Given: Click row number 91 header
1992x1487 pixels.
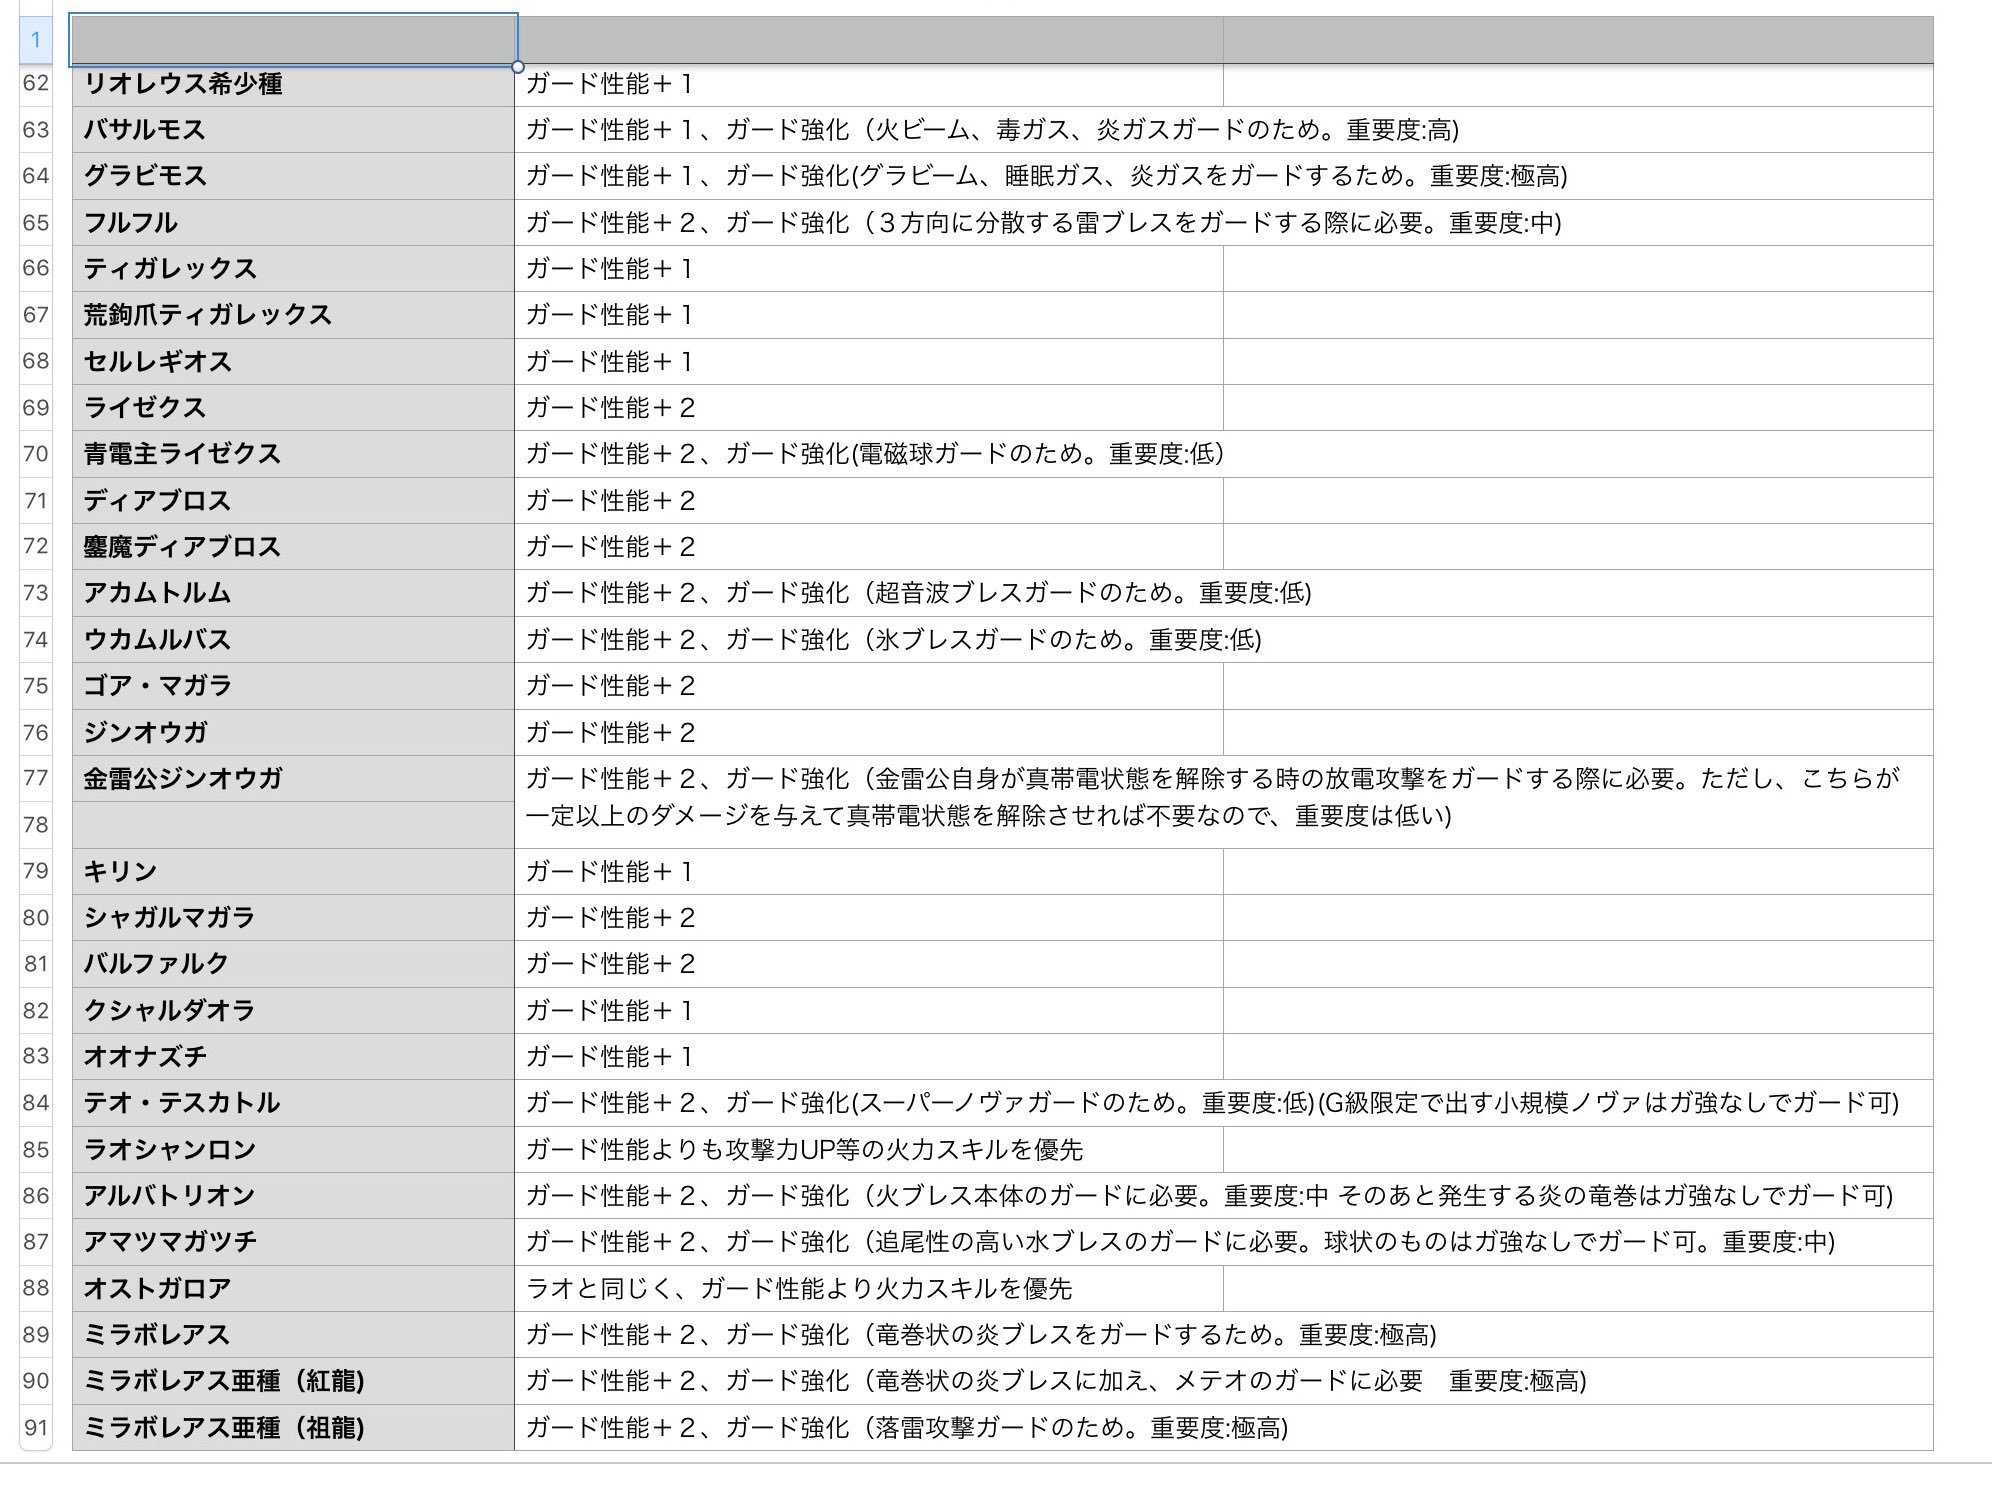Looking at the screenshot, I should [36, 1427].
